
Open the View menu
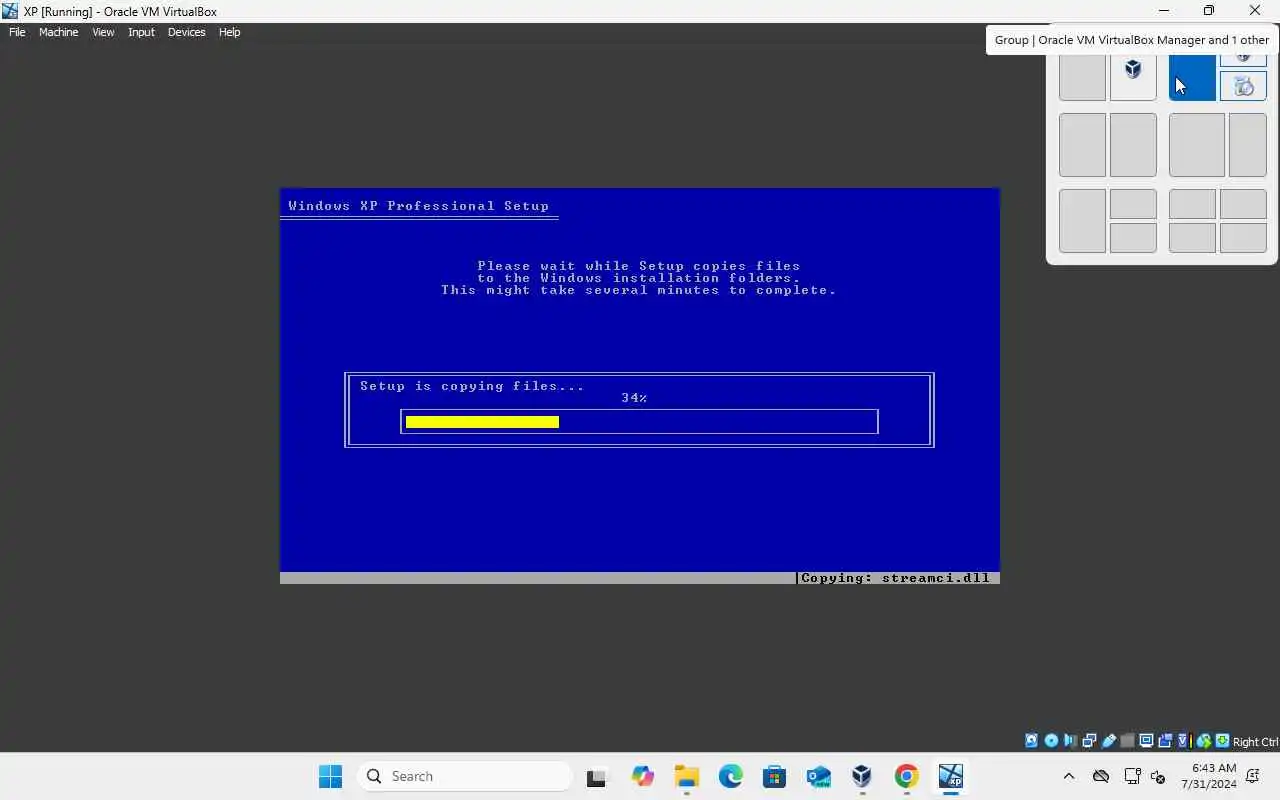[103, 32]
